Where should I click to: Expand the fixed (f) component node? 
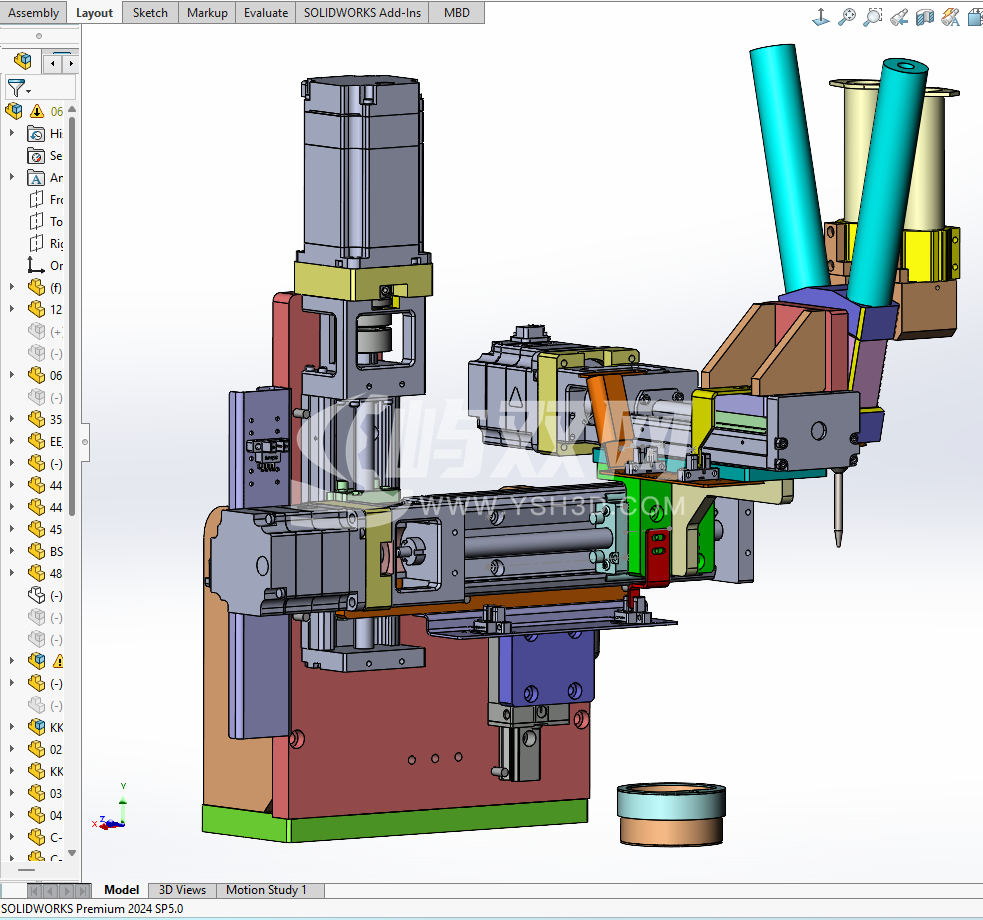(x=12, y=287)
